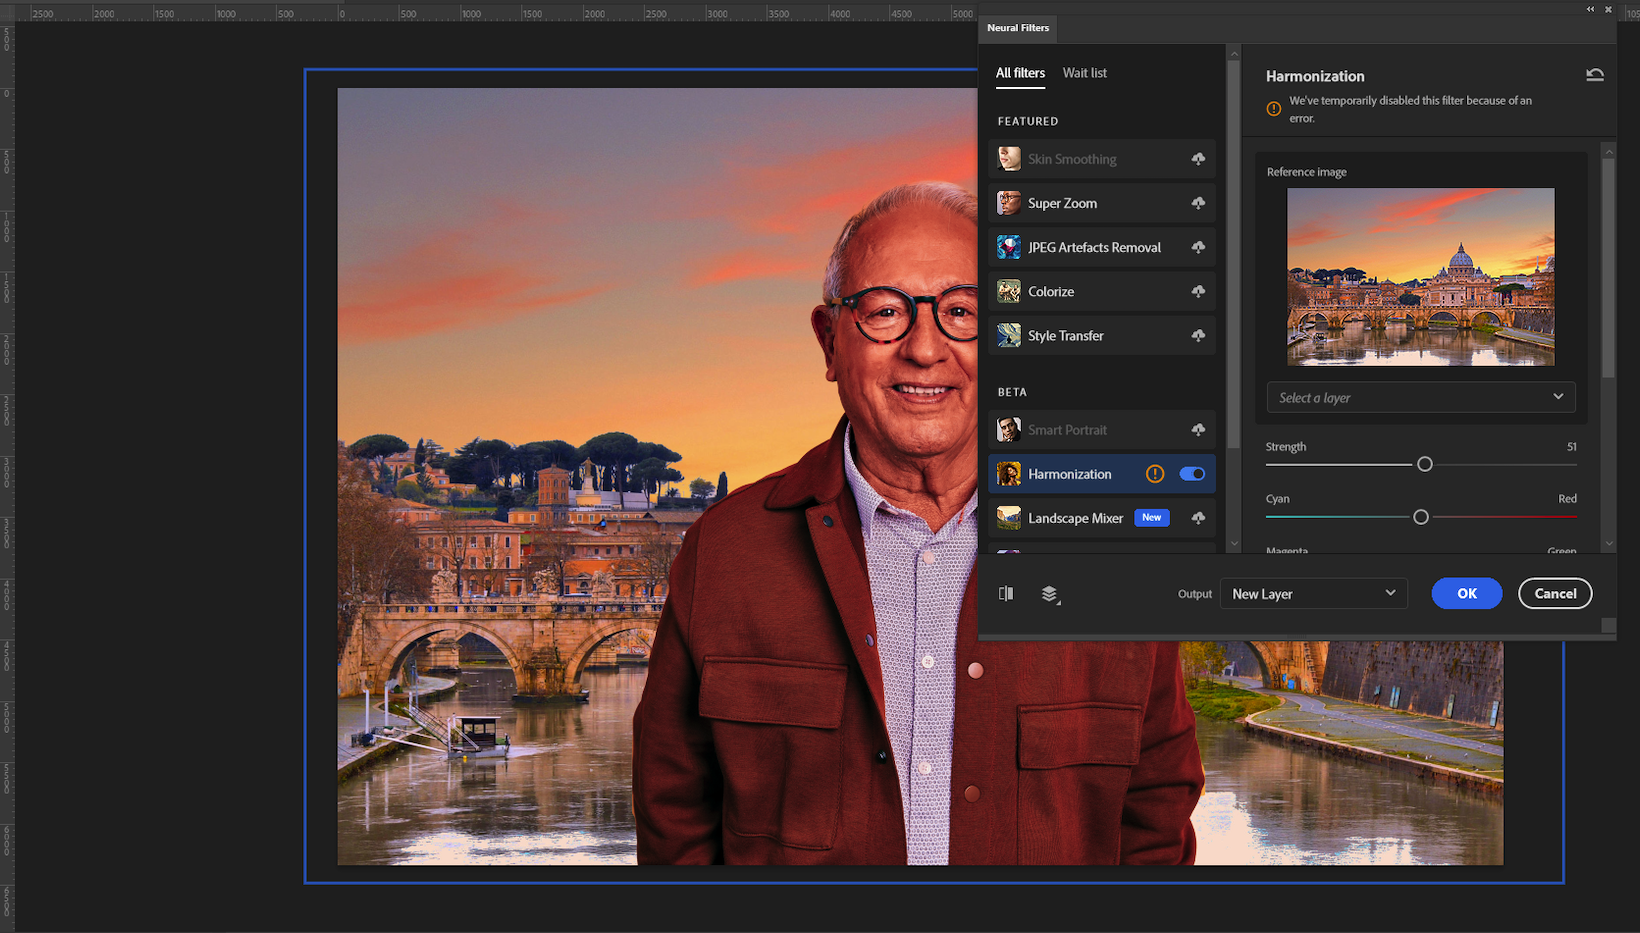Viewport: 1640px width, 933px height.
Task: Switch to the Wait list tab
Action: pyautogui.click(x=1084, y=72)
